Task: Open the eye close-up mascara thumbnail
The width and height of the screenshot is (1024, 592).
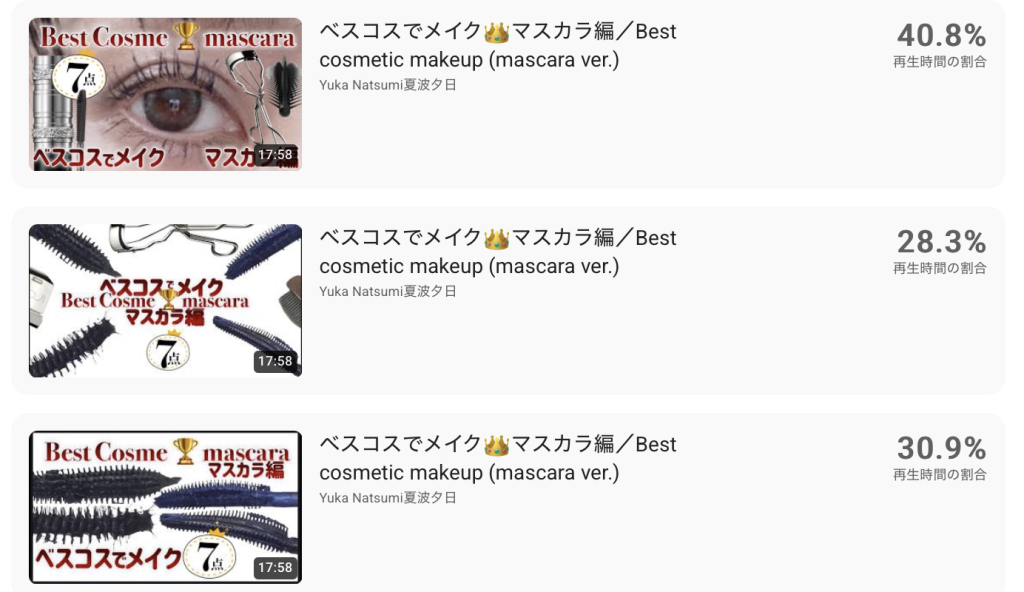Action: pos(165,94)
